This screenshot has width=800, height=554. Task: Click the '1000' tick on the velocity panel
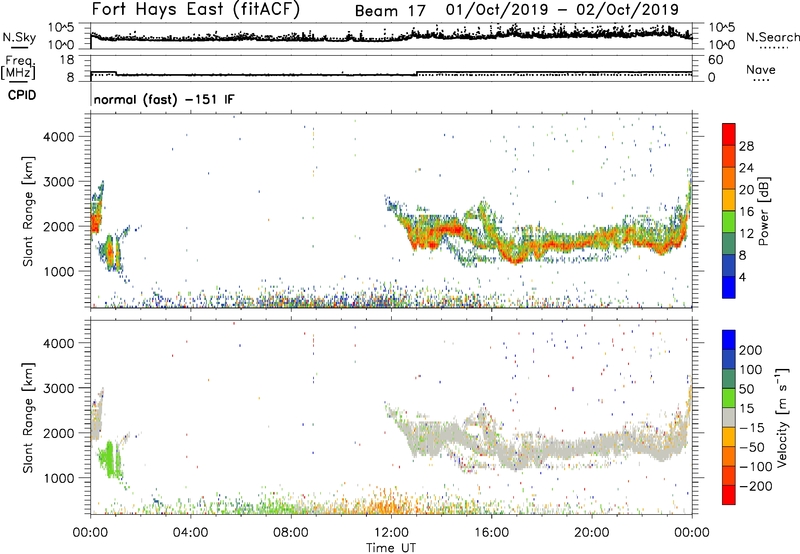[x=59, y=478]
